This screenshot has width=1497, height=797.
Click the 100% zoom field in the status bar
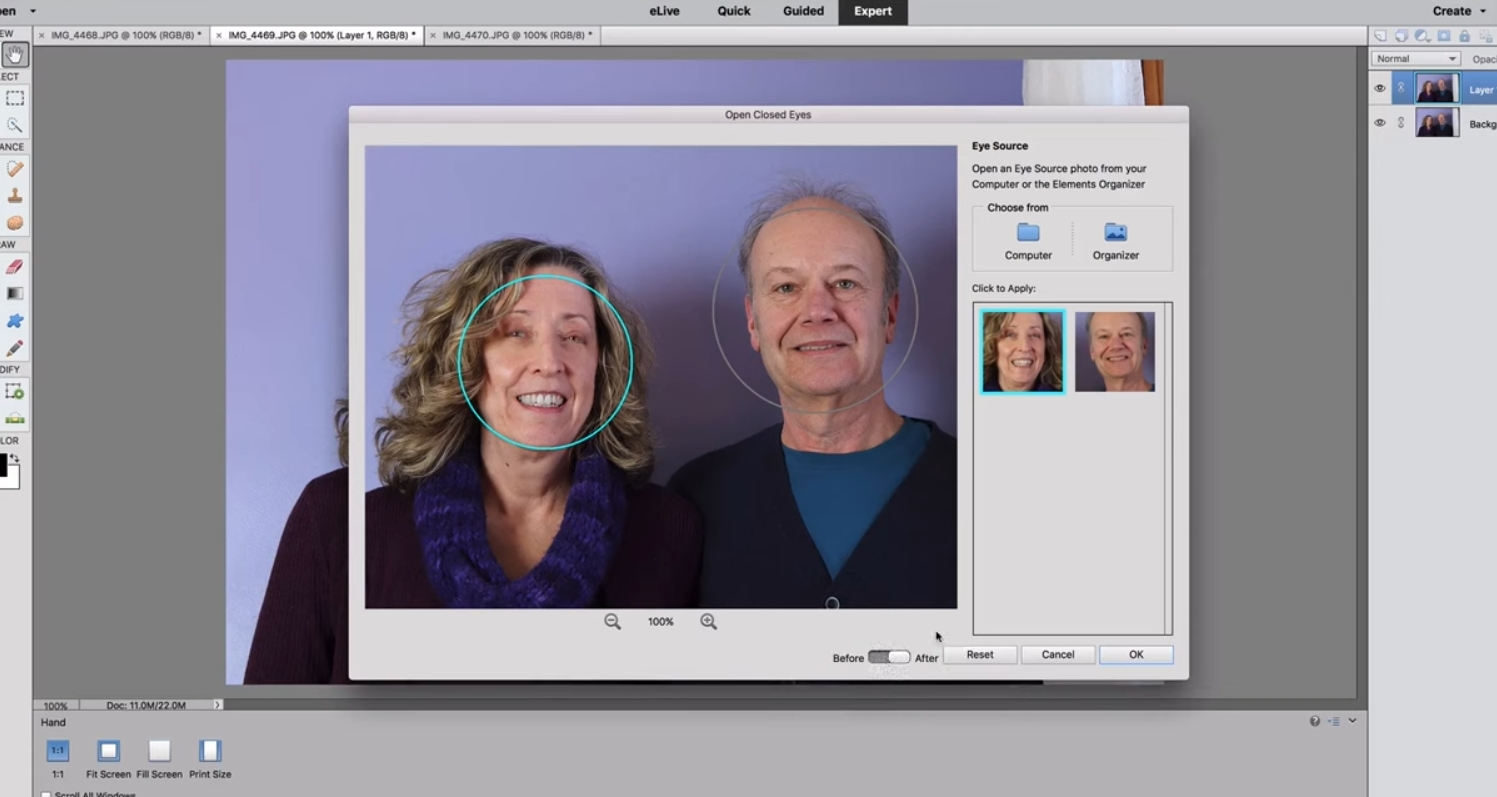56,705
